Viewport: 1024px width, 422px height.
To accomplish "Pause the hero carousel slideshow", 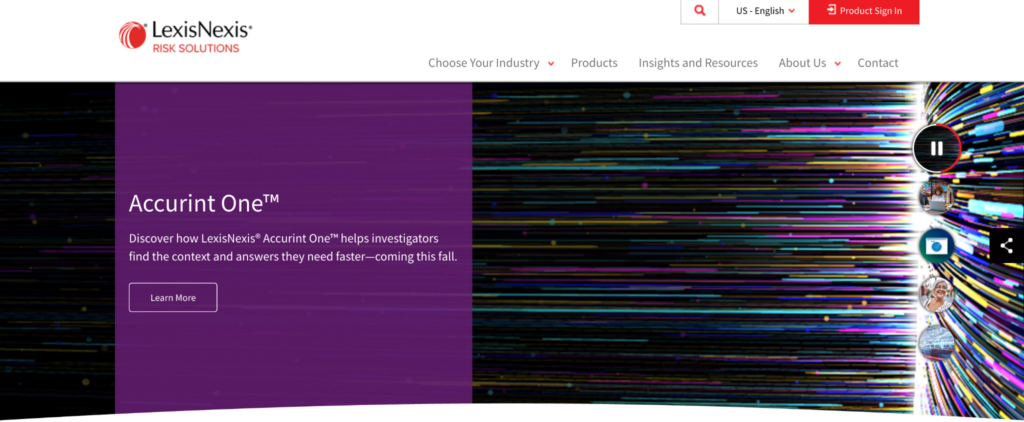I will click(x=936, y=148).
